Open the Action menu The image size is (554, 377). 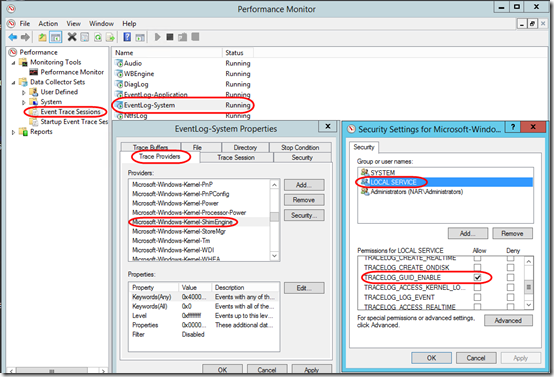[x=48, y=24]
